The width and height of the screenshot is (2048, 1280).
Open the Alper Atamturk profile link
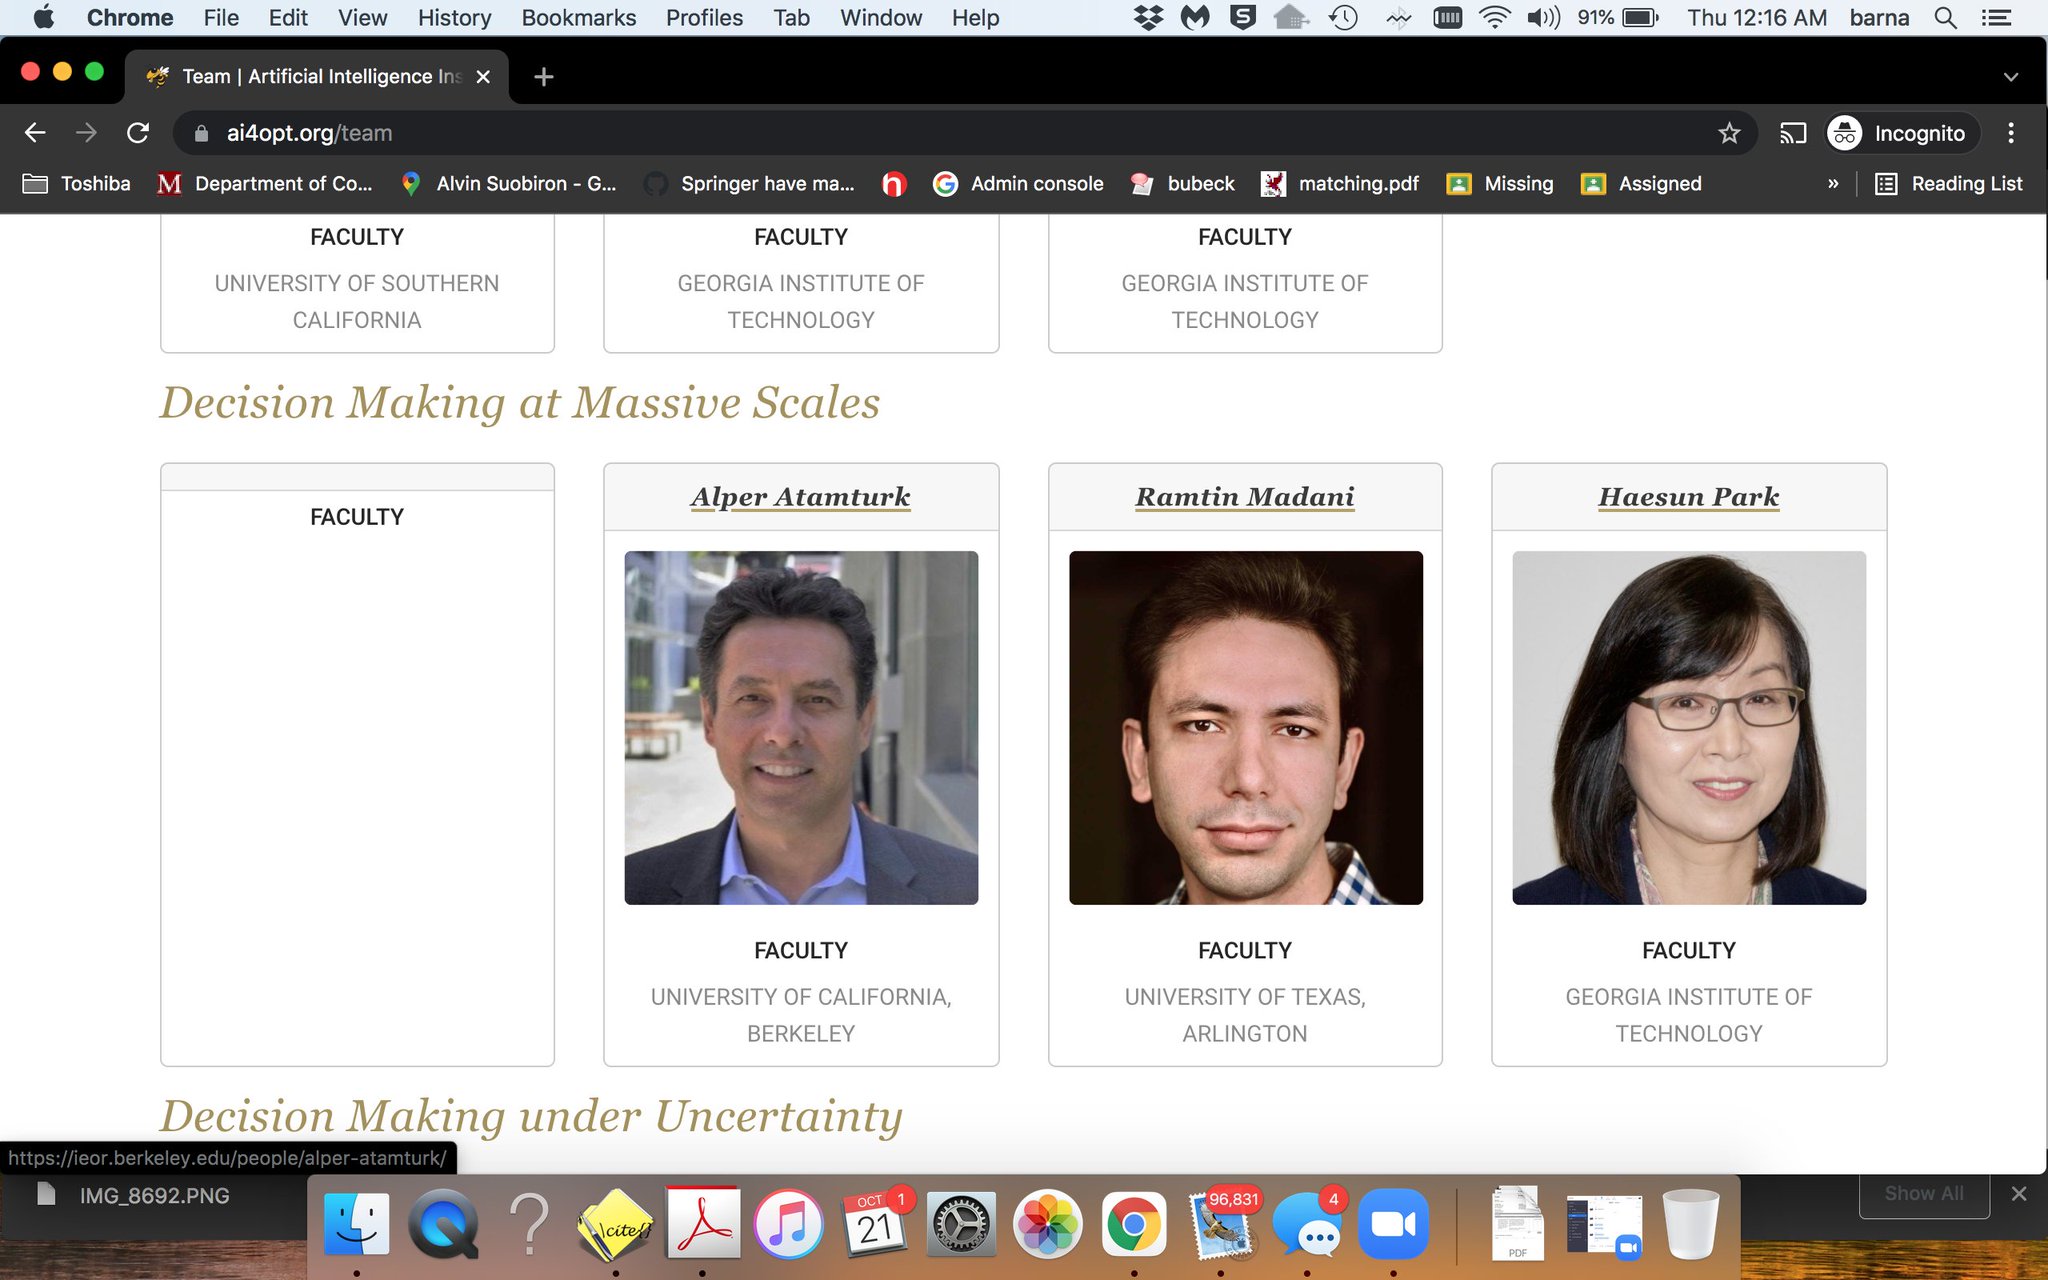pyautogui.click(x=800, y=497)
